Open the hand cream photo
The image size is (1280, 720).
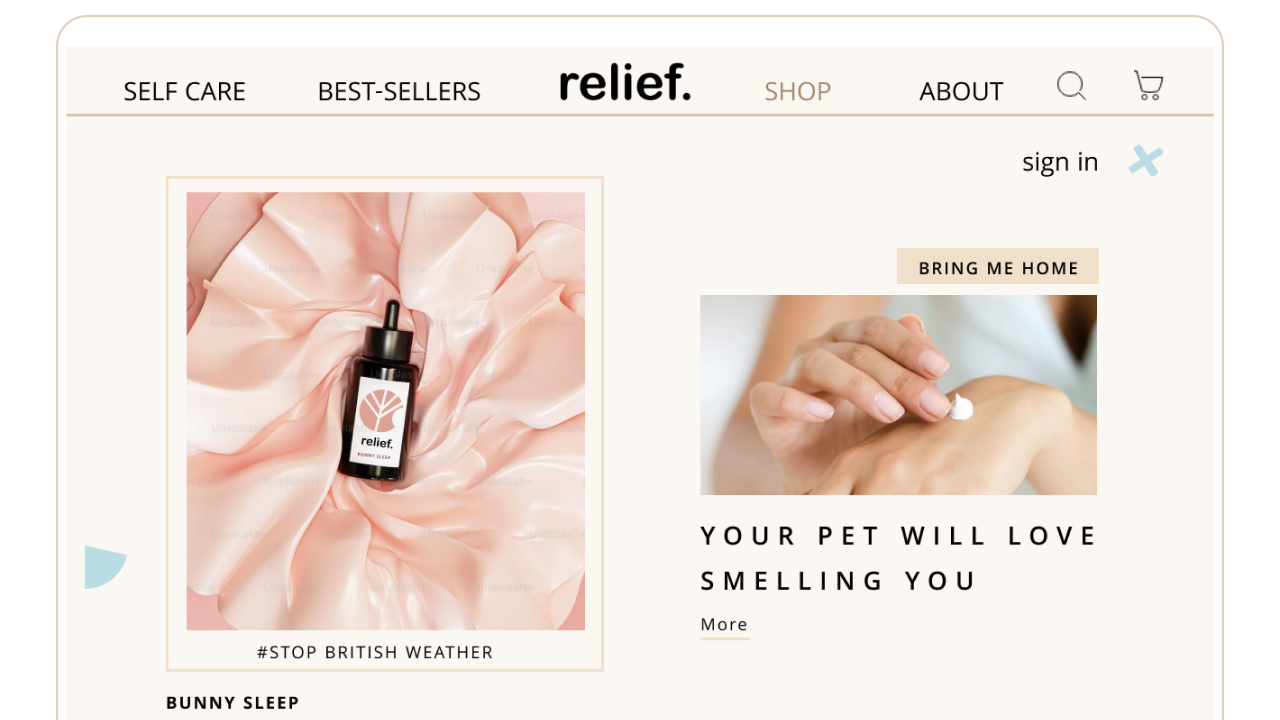click(x=898, y=395)
